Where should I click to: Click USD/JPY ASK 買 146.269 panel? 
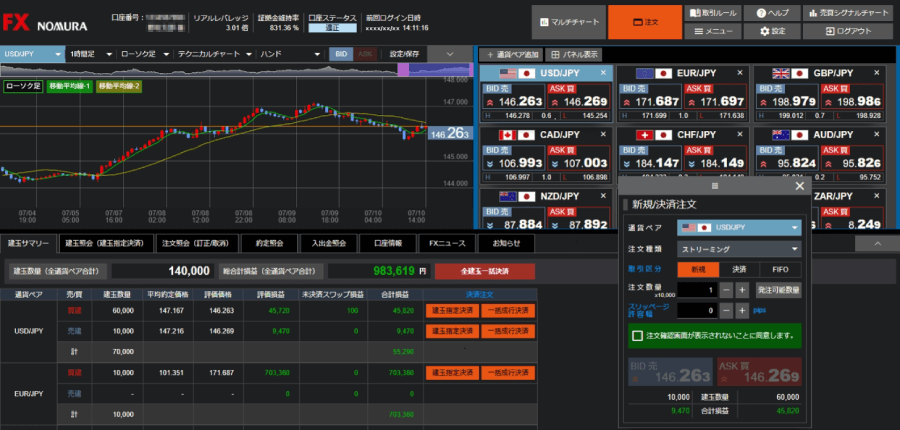578,96
